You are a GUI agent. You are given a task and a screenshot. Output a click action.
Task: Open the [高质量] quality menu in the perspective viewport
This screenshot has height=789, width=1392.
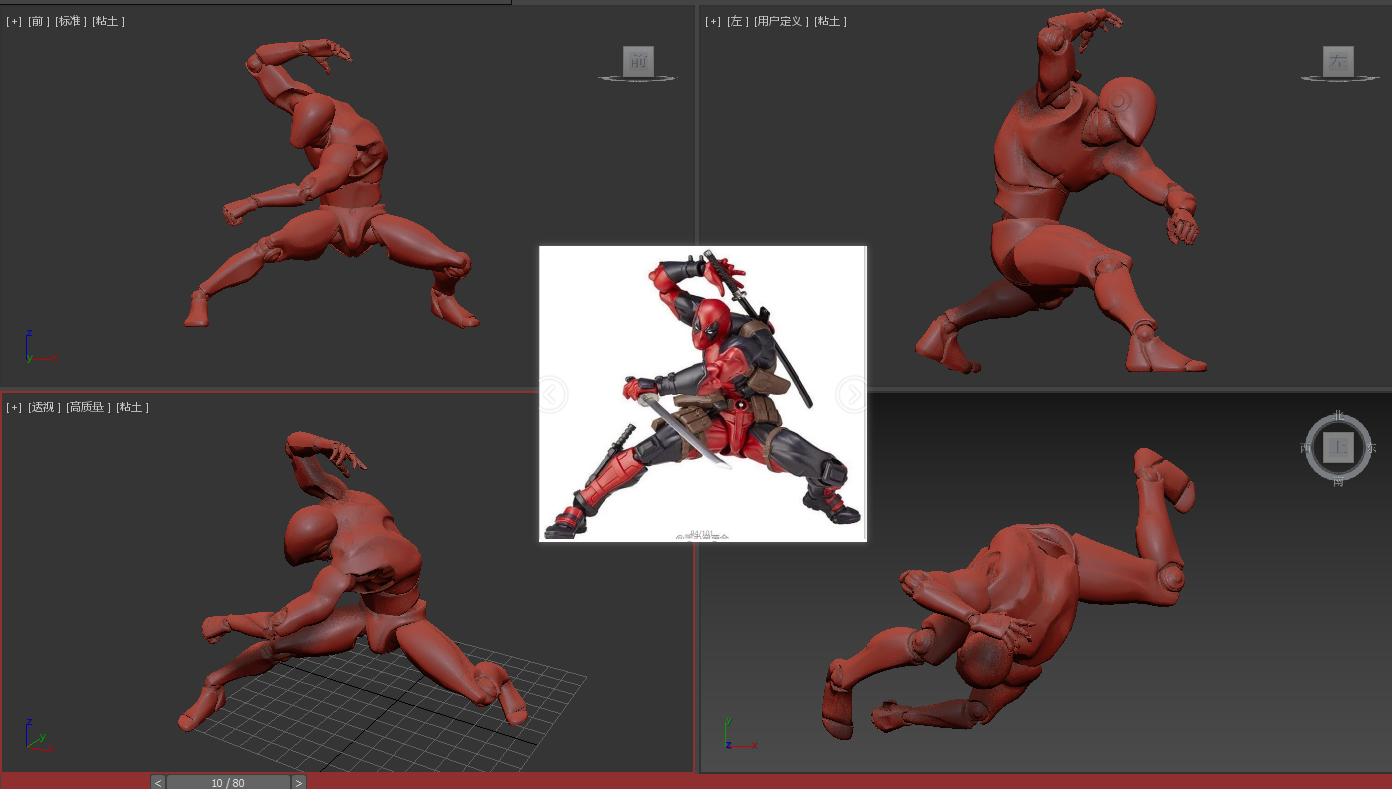point(88,407)
